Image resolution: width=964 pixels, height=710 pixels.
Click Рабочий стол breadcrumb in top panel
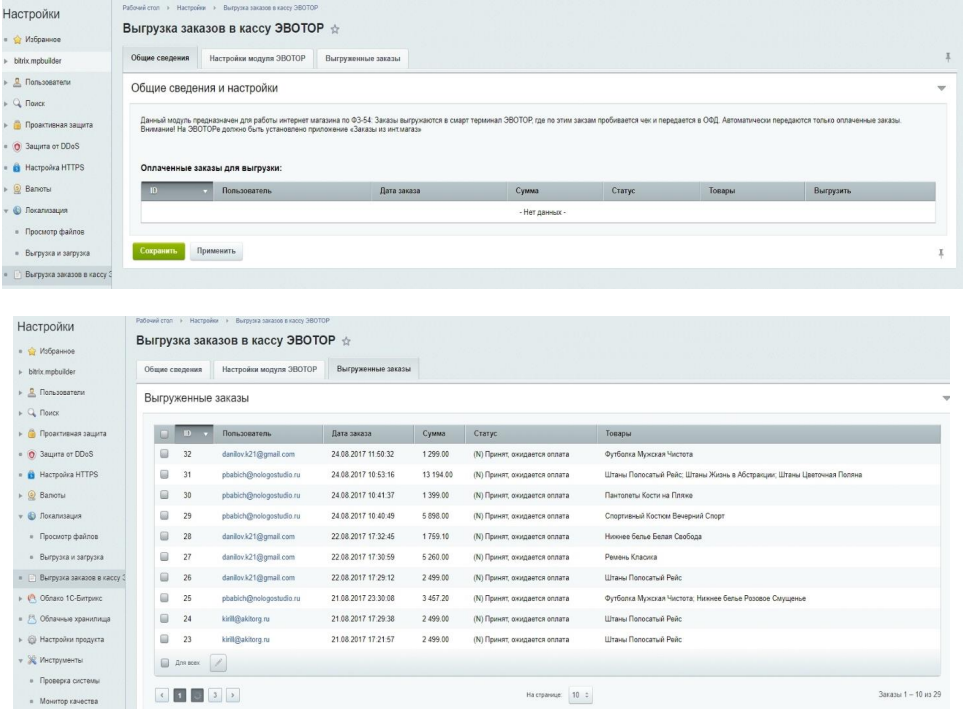141,8
